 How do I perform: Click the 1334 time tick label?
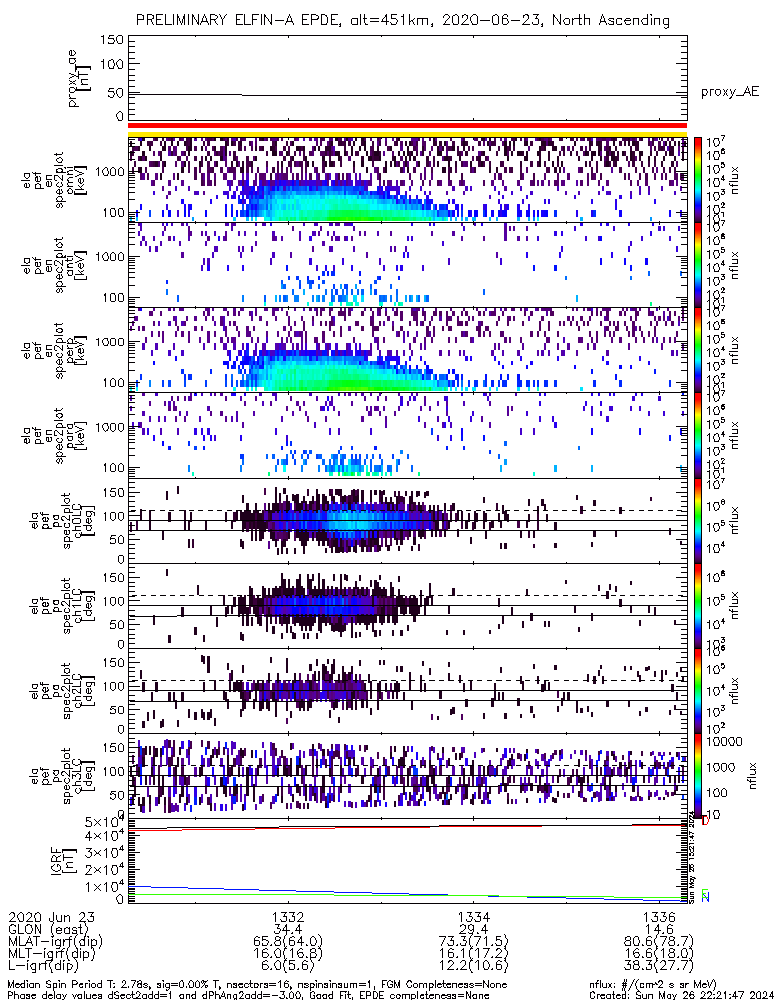point(473,916)
